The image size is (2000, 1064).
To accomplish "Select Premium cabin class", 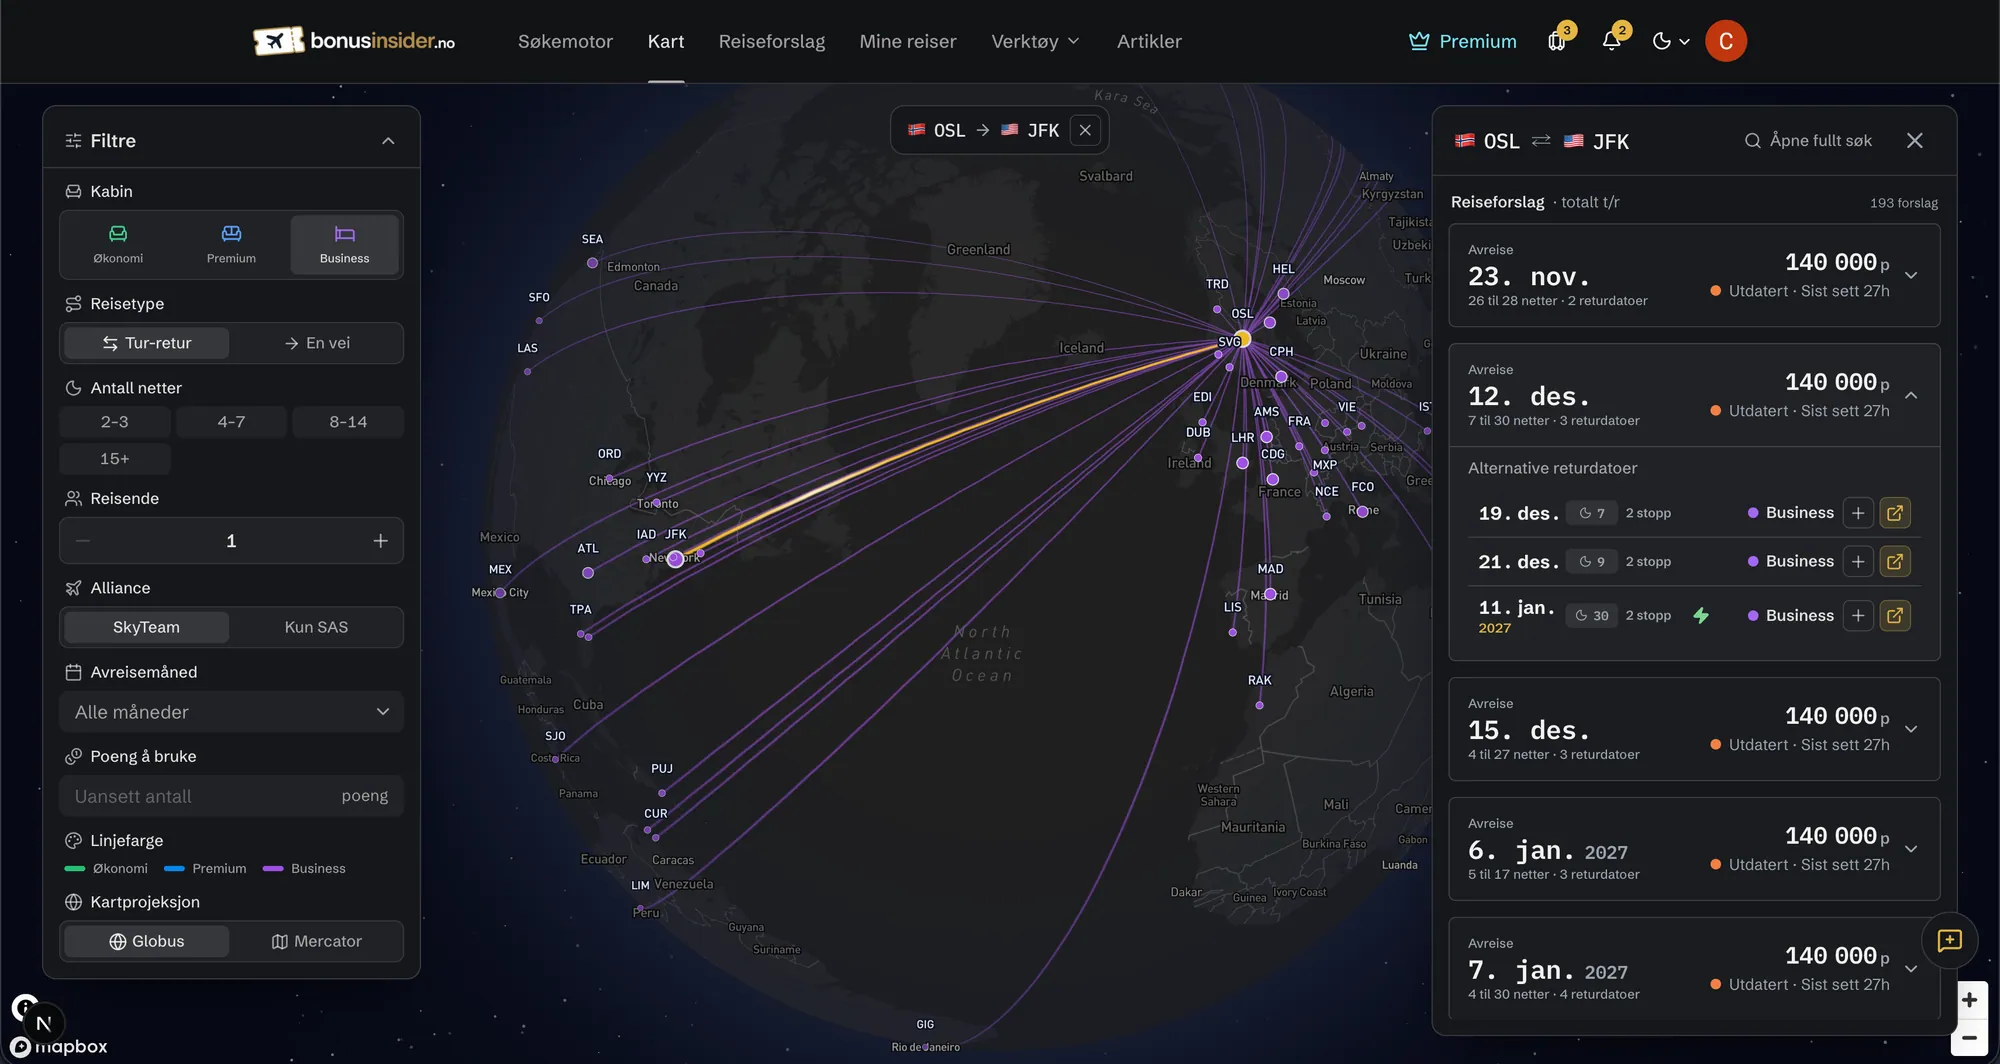I will [231, 245].
